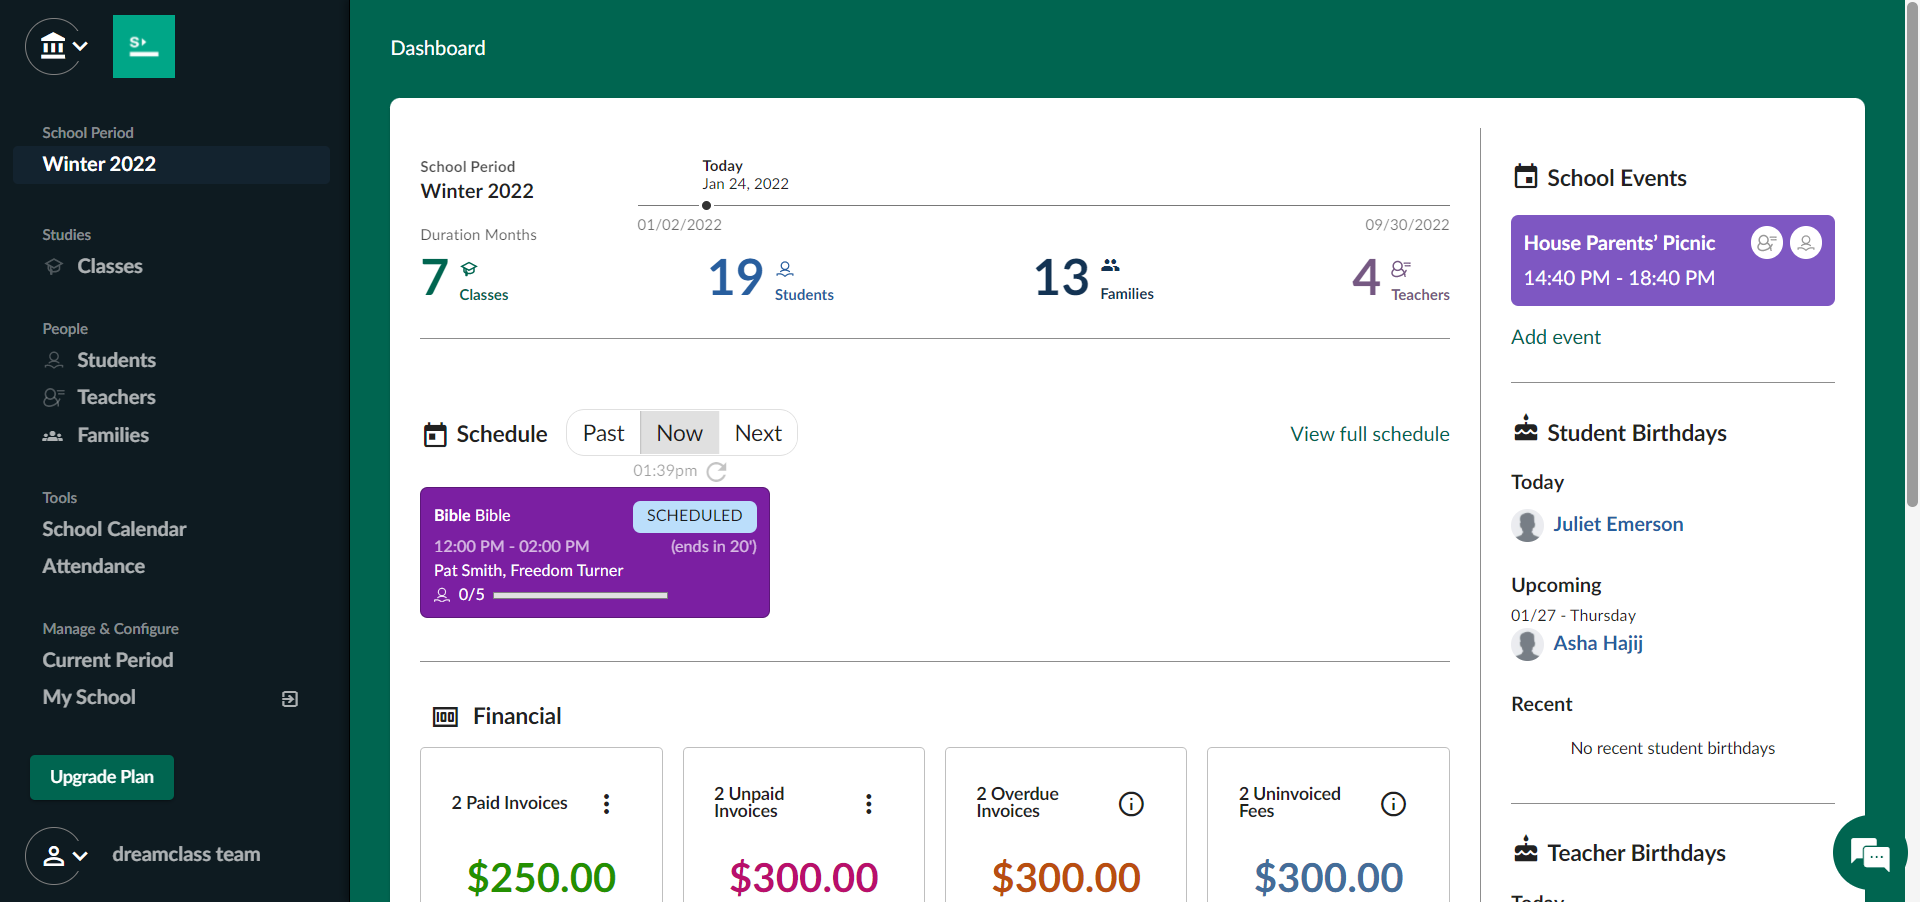Open the Students sidebar page
The width and height of the screenshot is (1920, 902).
116,360
